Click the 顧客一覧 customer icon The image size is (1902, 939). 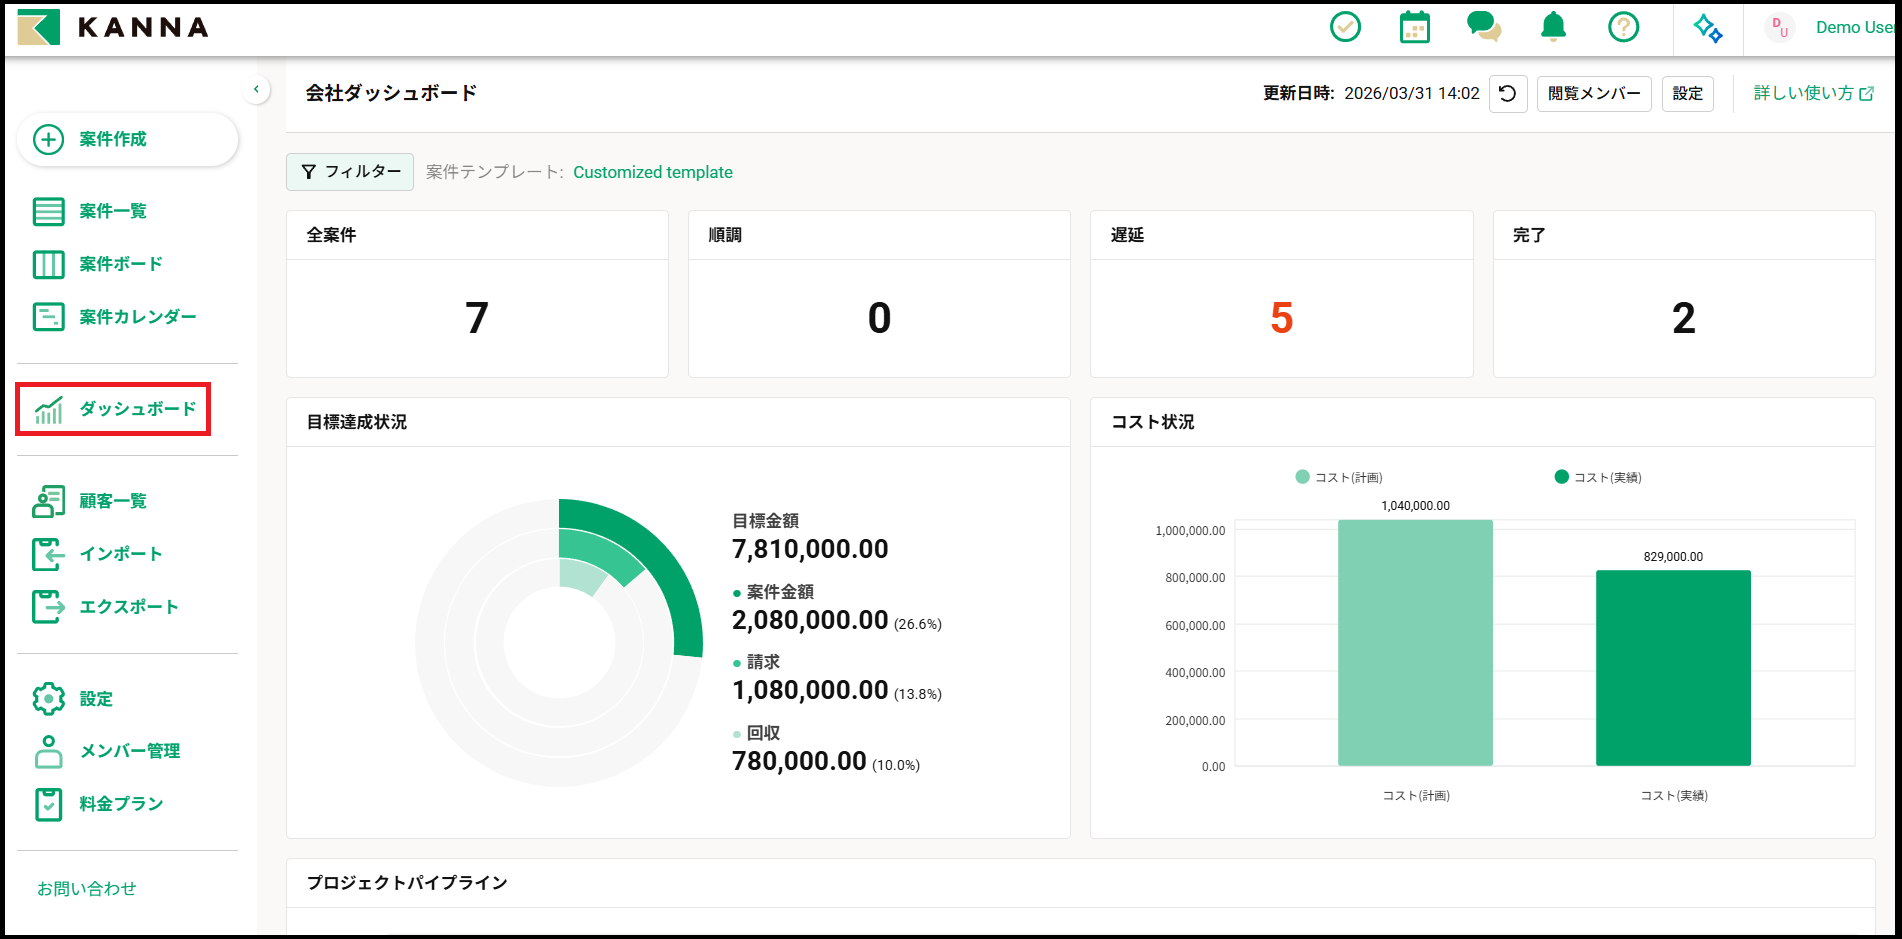[x=48, y=501]
